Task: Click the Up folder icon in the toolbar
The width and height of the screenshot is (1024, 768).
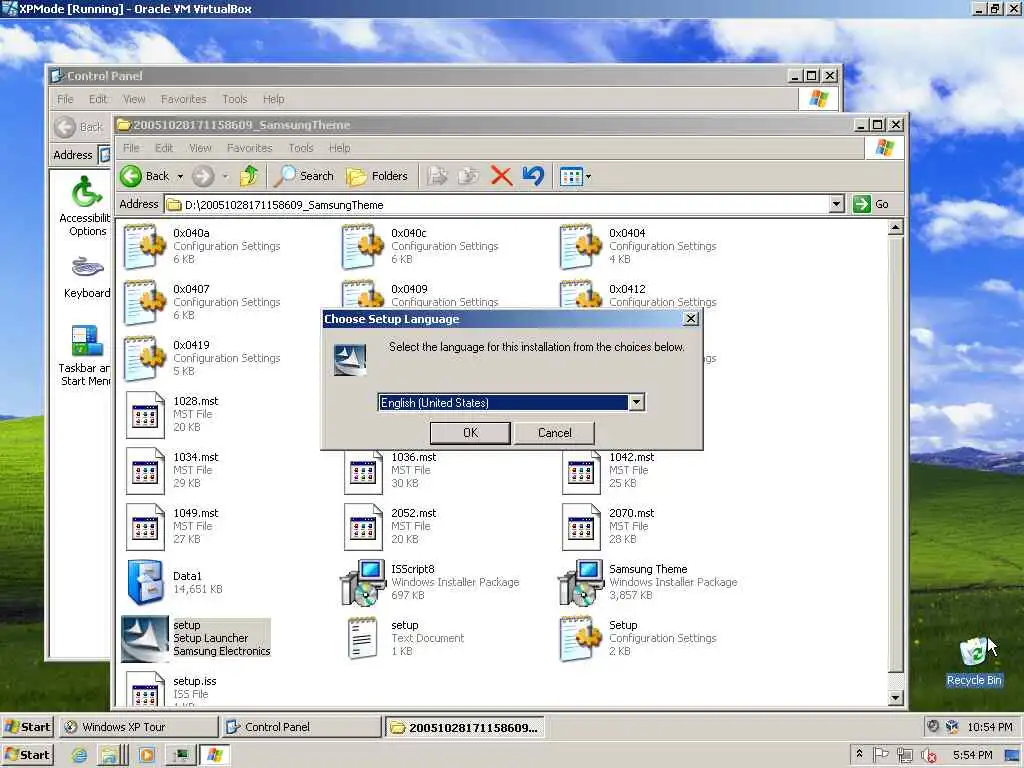Action: (x=249, y=176)
